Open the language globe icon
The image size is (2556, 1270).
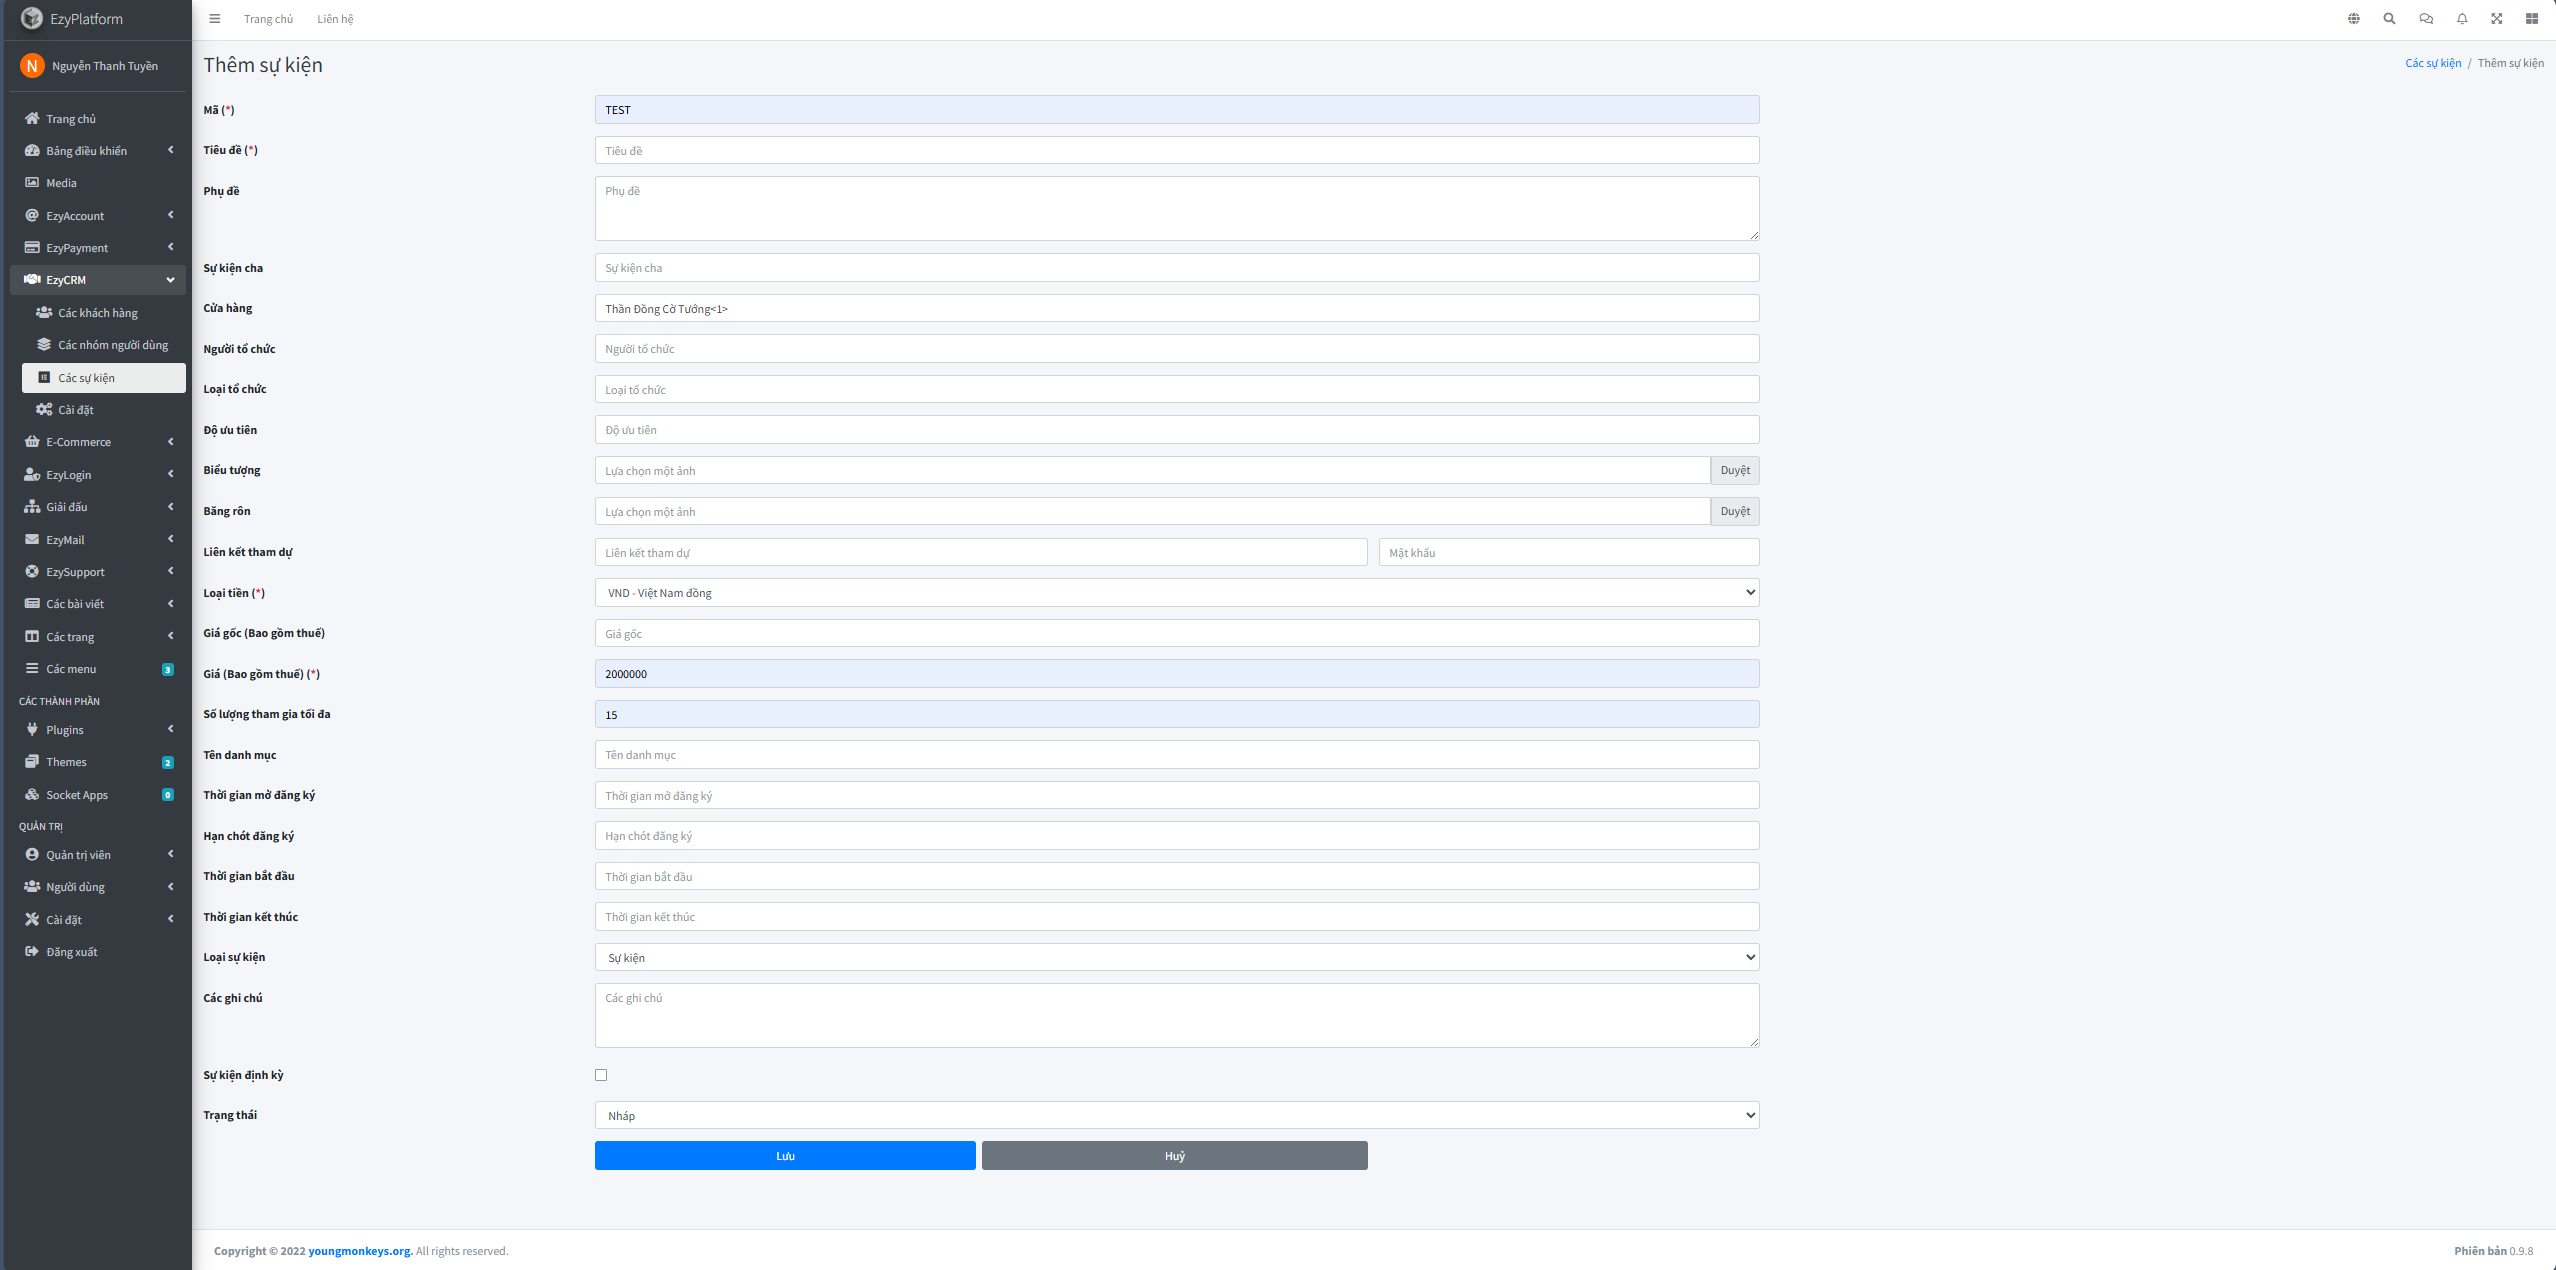tap(2354, 19)
